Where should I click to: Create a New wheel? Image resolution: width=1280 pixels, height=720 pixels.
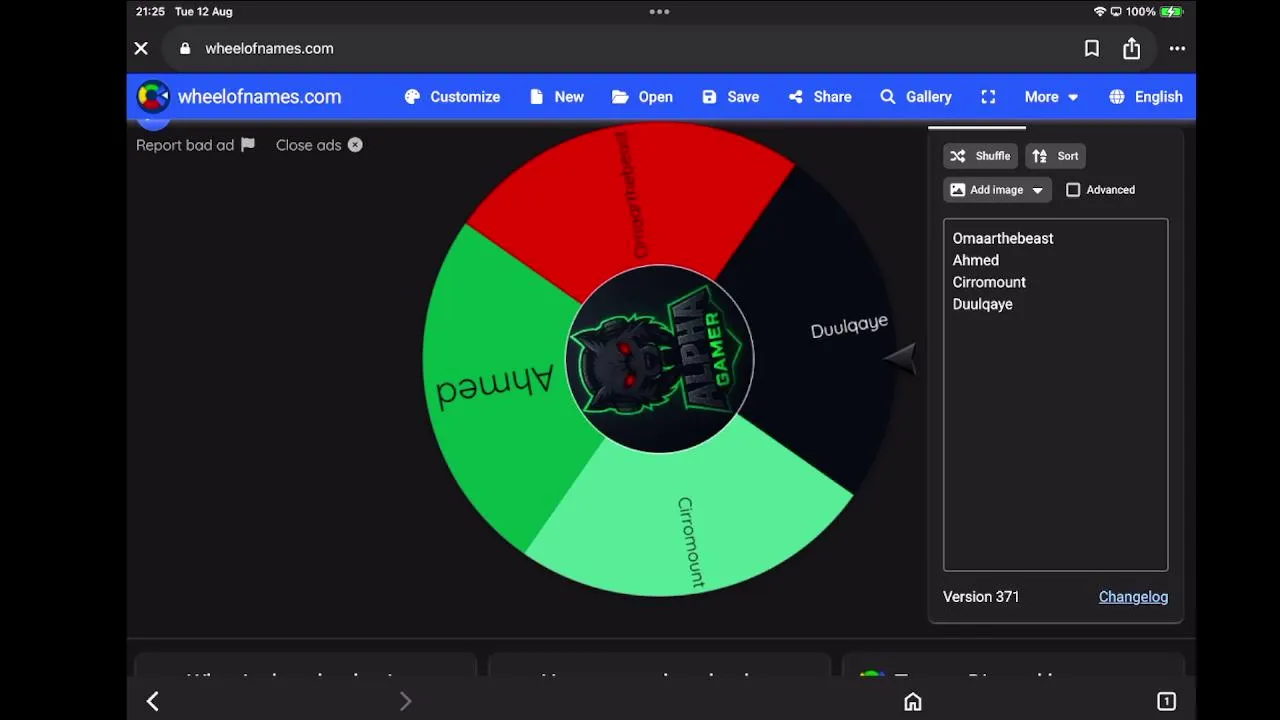pyautogui.click(x=557, y=97)
